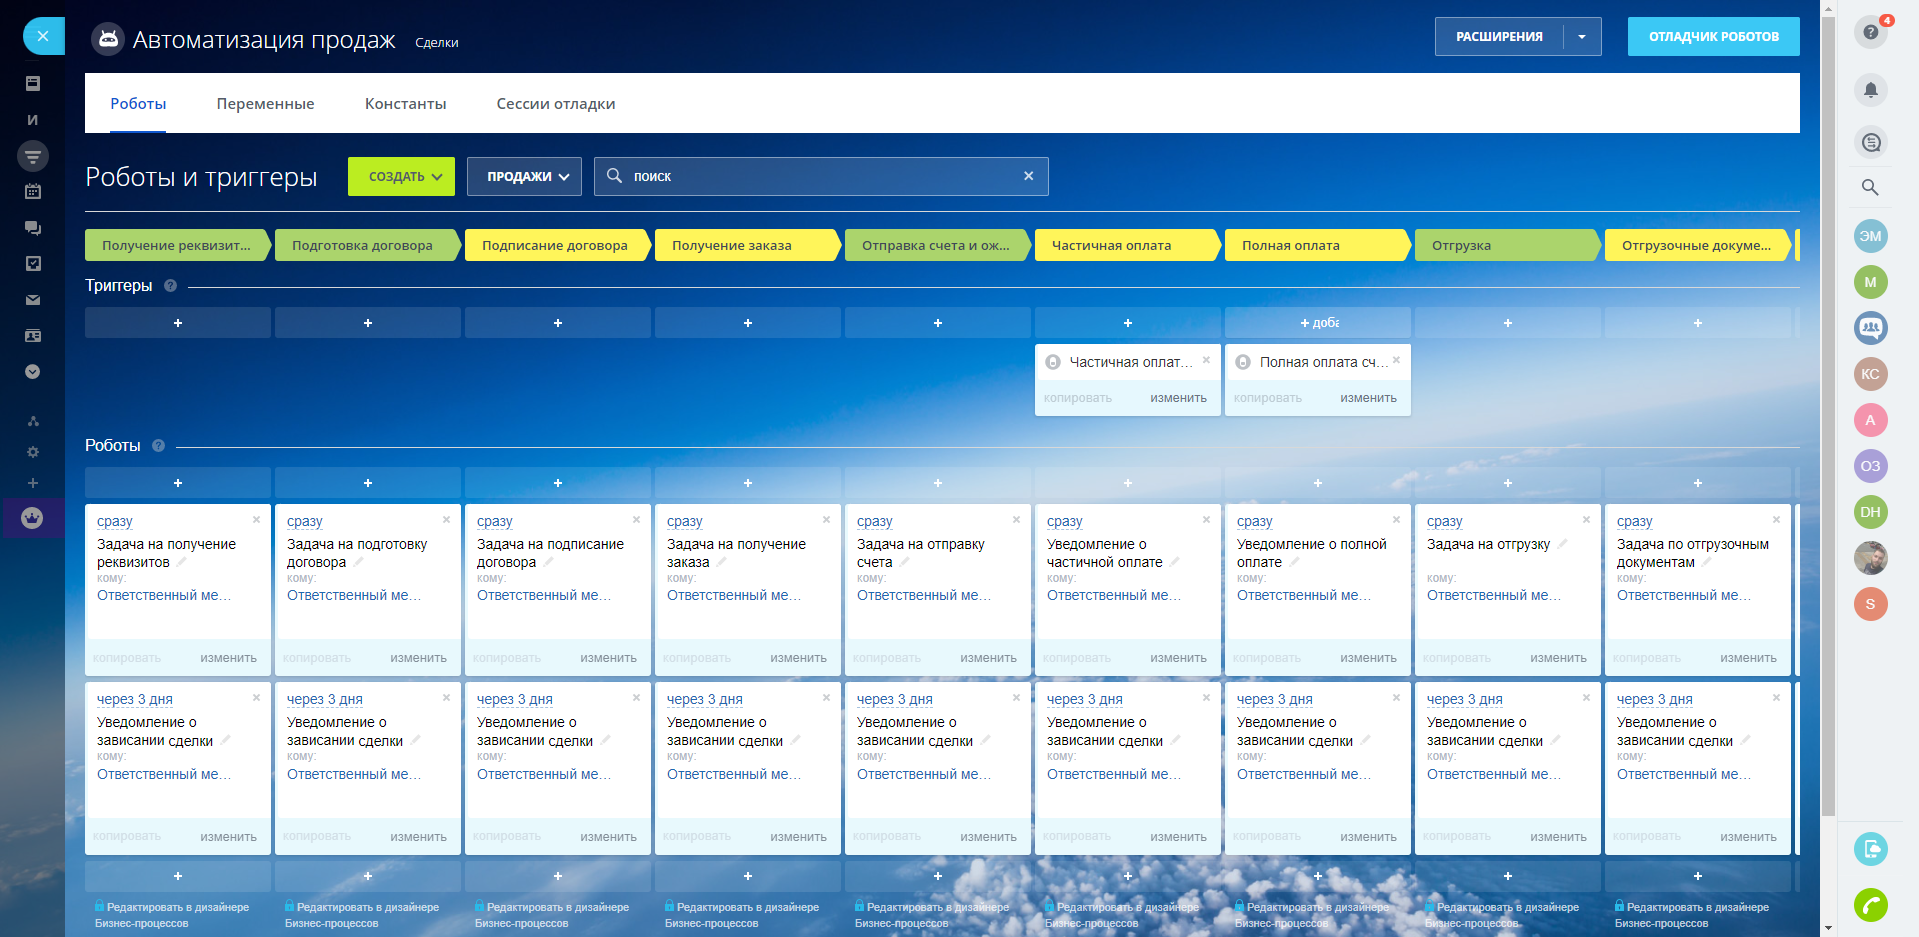1919x937 pixels.
Task: Click the green phone call button
Action: (x=1870, y=905)
